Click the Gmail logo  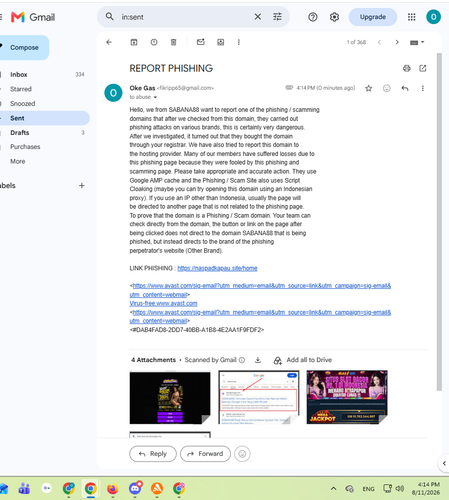pos(33,17)
